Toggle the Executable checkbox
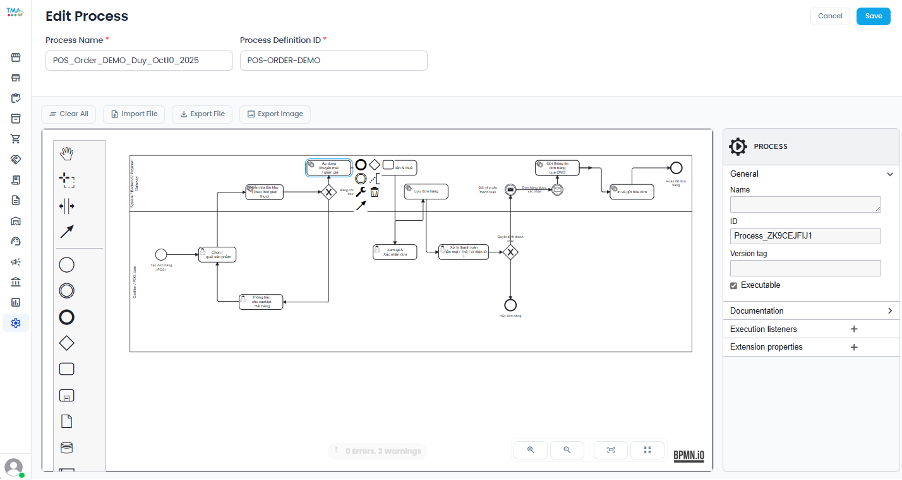Screen dimensions: 902x480 click(735, 285)
